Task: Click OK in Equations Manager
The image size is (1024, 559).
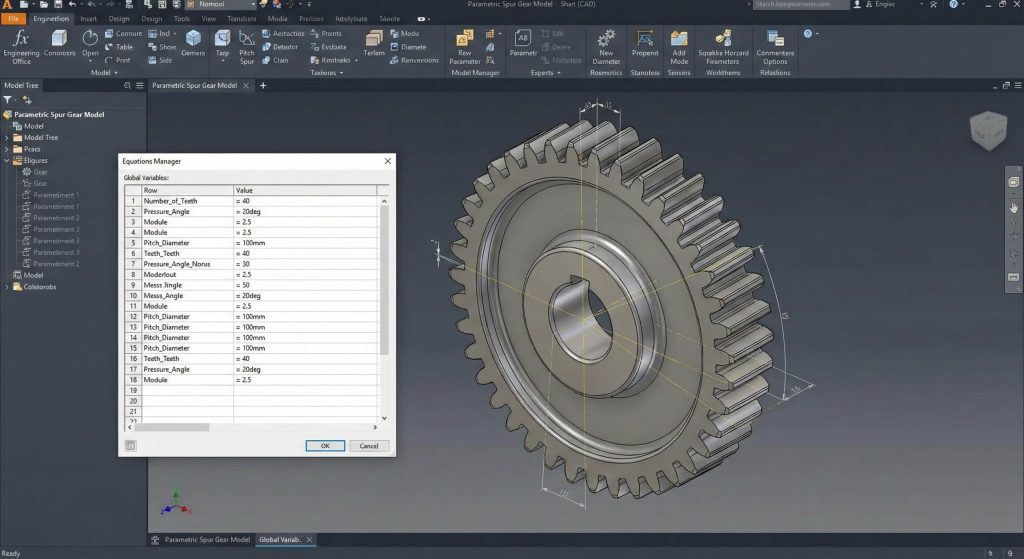Action: (x=325, y=446)
